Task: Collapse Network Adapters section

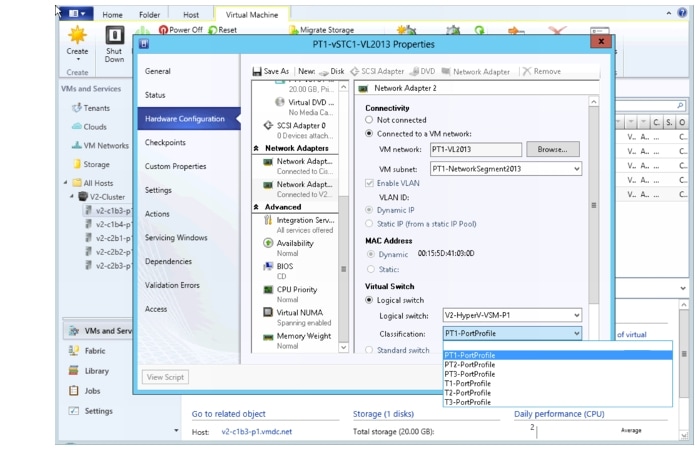Action: coord(256,148)
